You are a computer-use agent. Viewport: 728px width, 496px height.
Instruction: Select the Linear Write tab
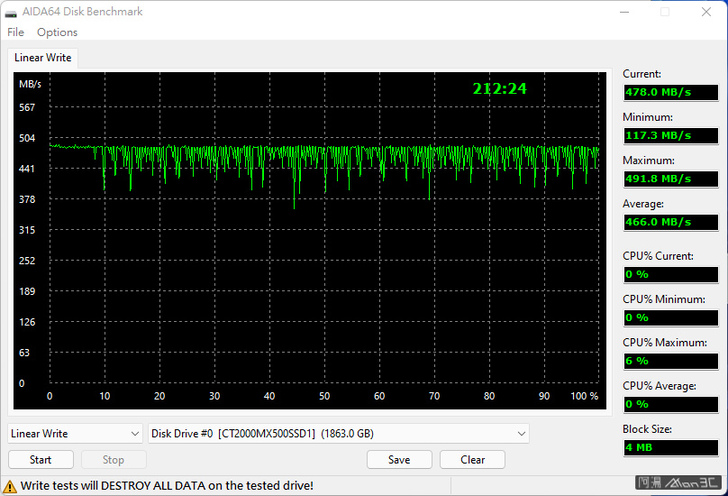tap(43, 58)
